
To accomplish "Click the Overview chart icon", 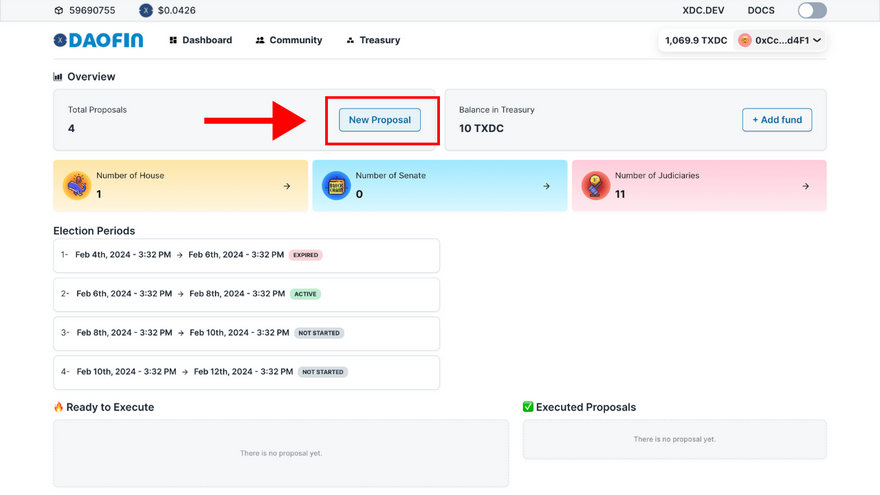I will [58, 77].
